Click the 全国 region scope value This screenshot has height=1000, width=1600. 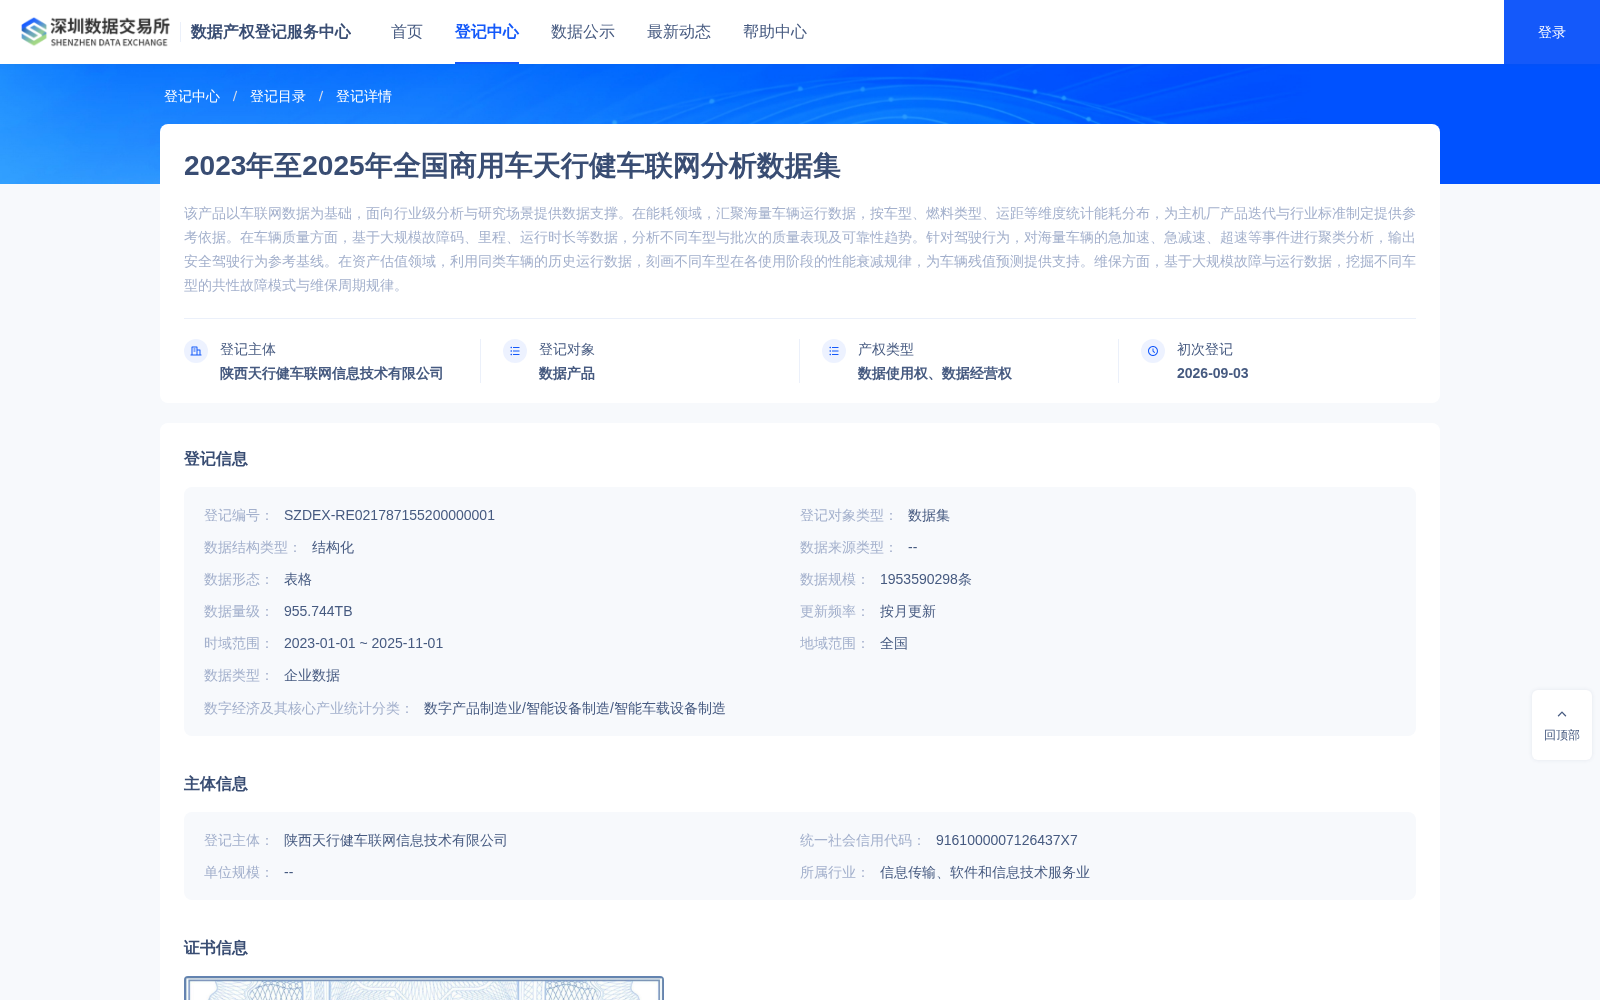coord(894,643)
